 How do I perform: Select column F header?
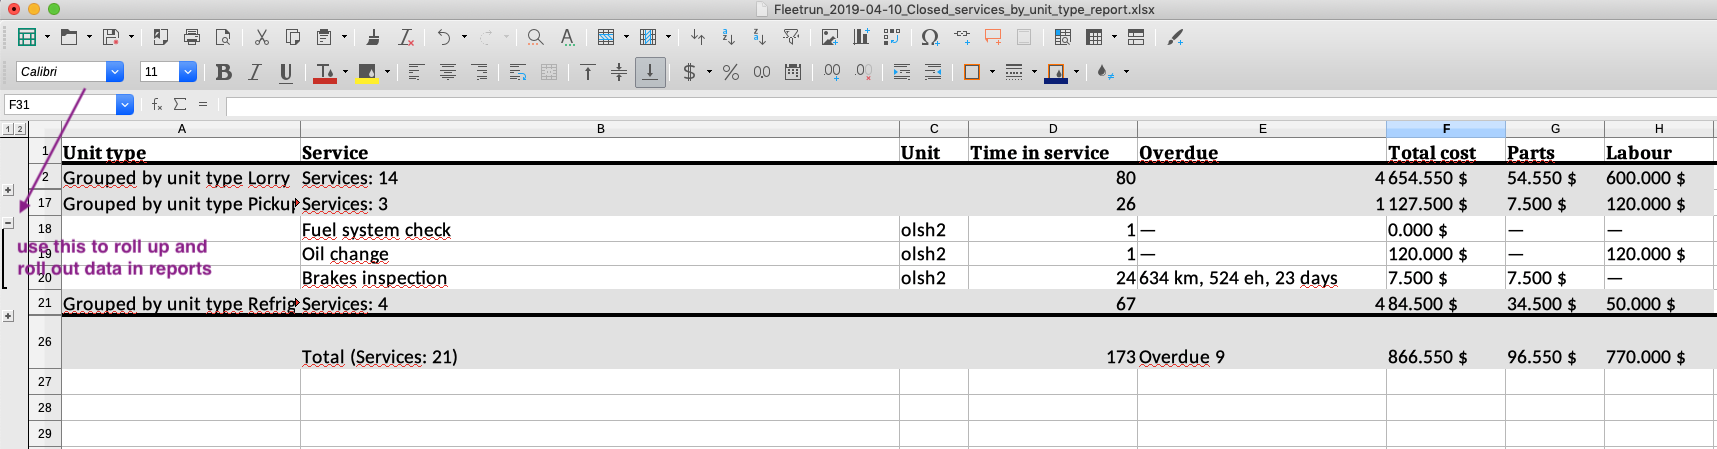(1445, 129)
